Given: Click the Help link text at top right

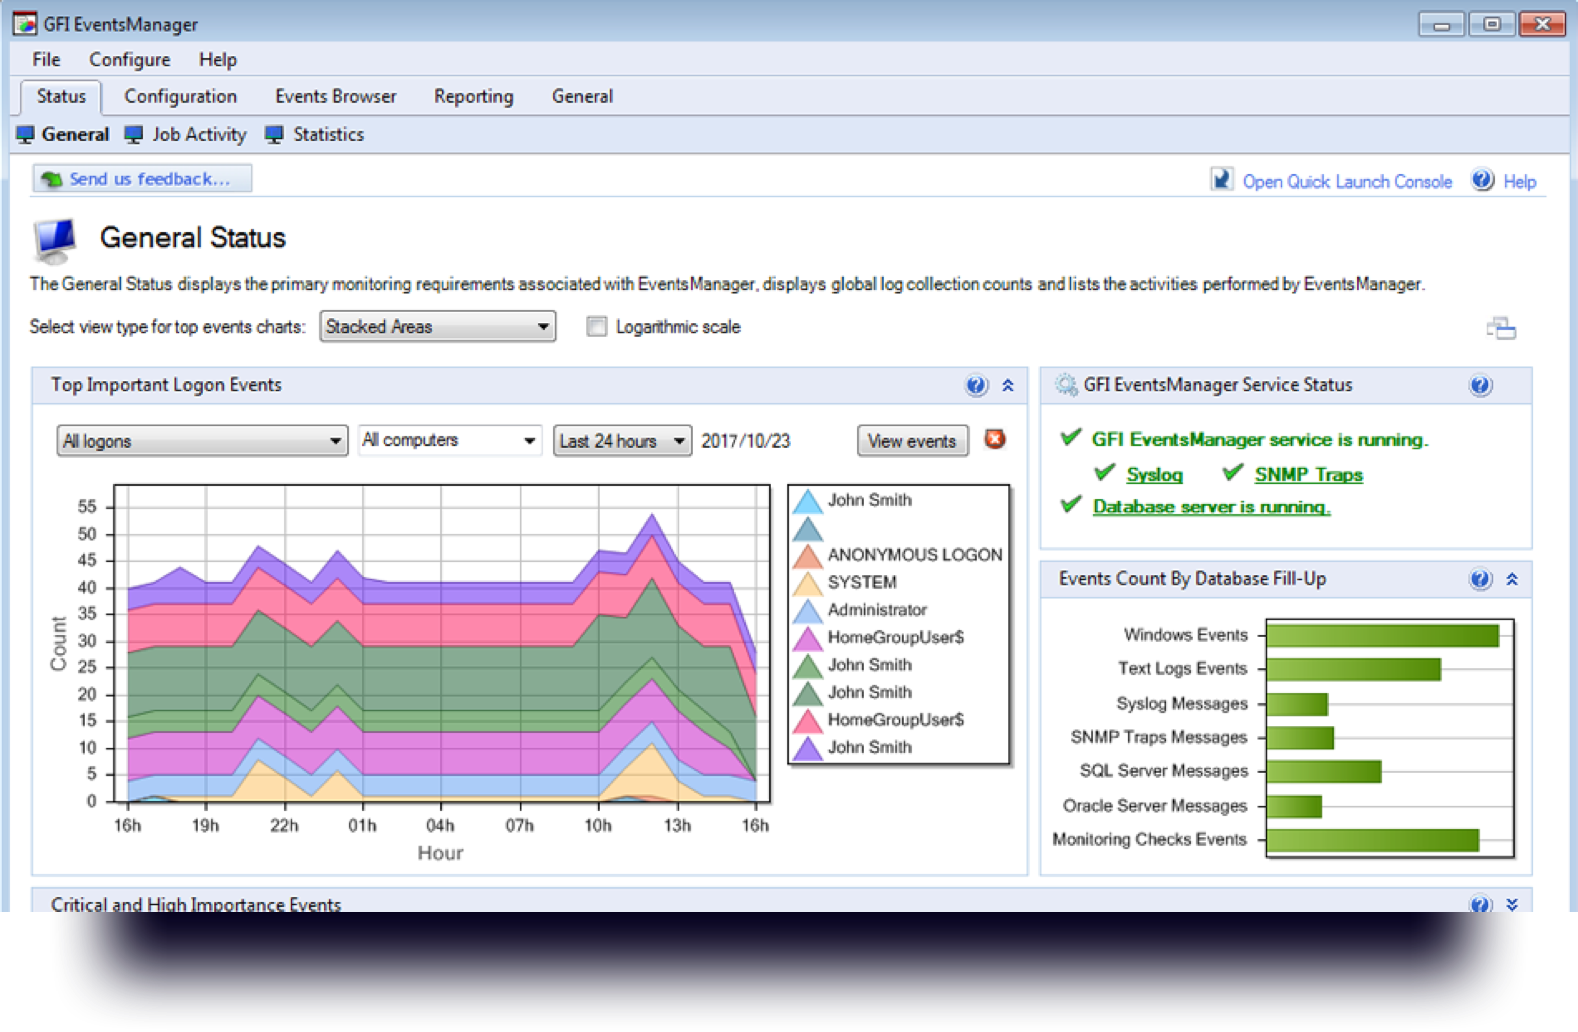Looking at the screenshot, I should coord(1519,182).
